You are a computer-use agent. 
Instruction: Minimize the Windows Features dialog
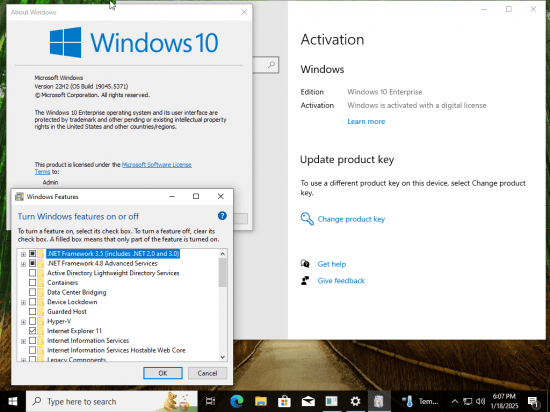pos(172,196)
